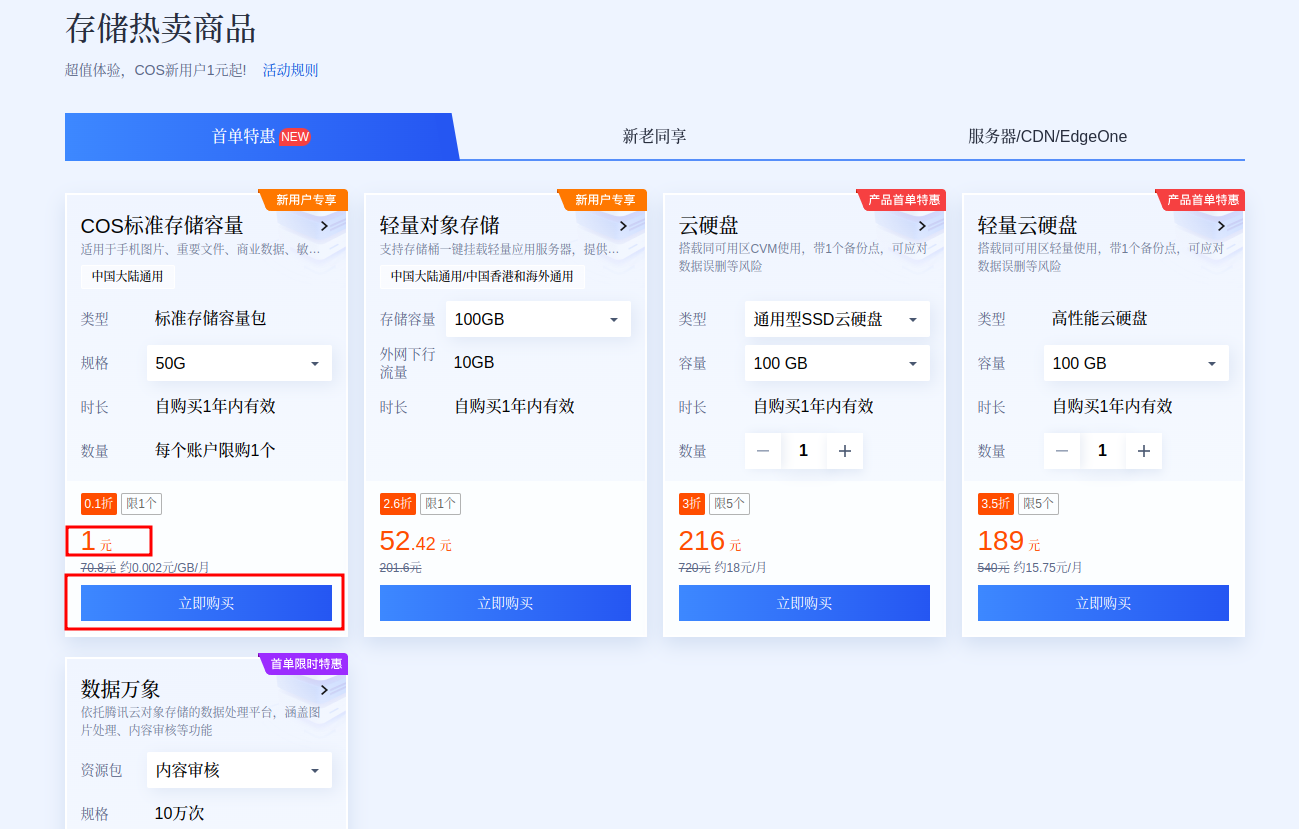
Task: Expand 通用型SSD云硬盘 type dropdown
Action: pos(837,319)
